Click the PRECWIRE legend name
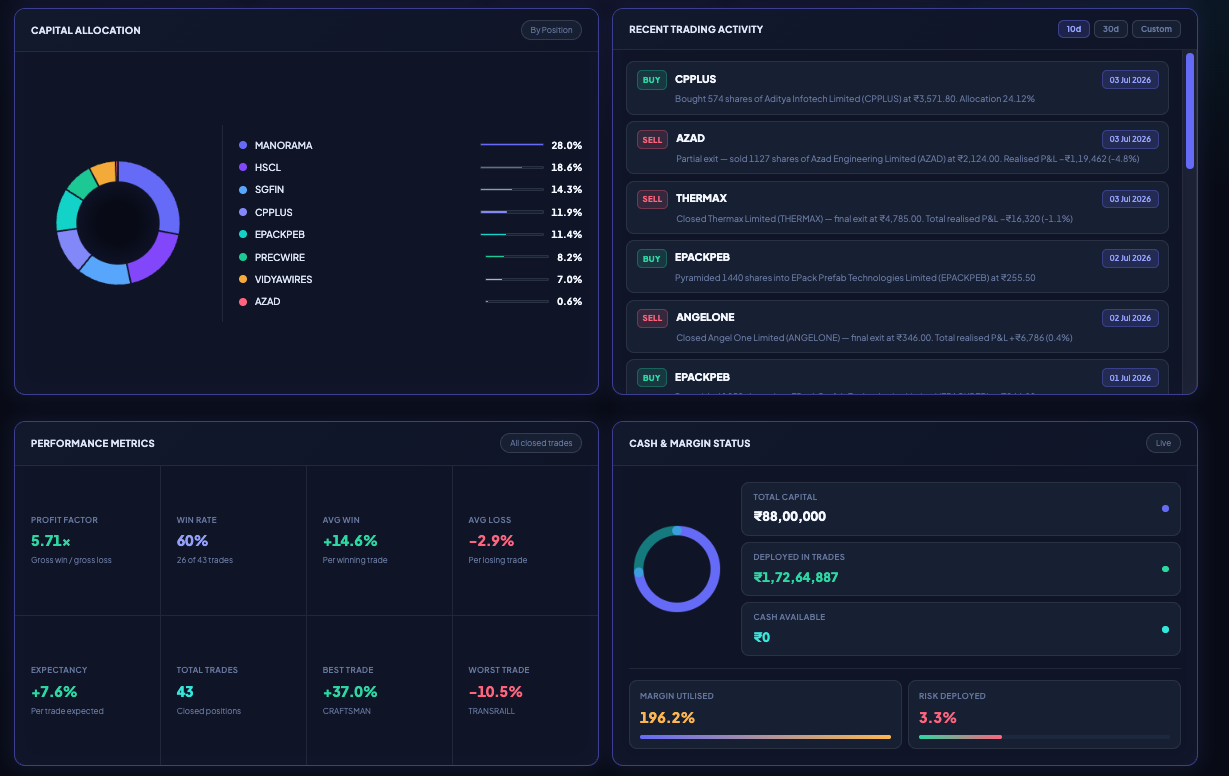The width and height of the screenshot is (1229, 776). coord(280,257)
